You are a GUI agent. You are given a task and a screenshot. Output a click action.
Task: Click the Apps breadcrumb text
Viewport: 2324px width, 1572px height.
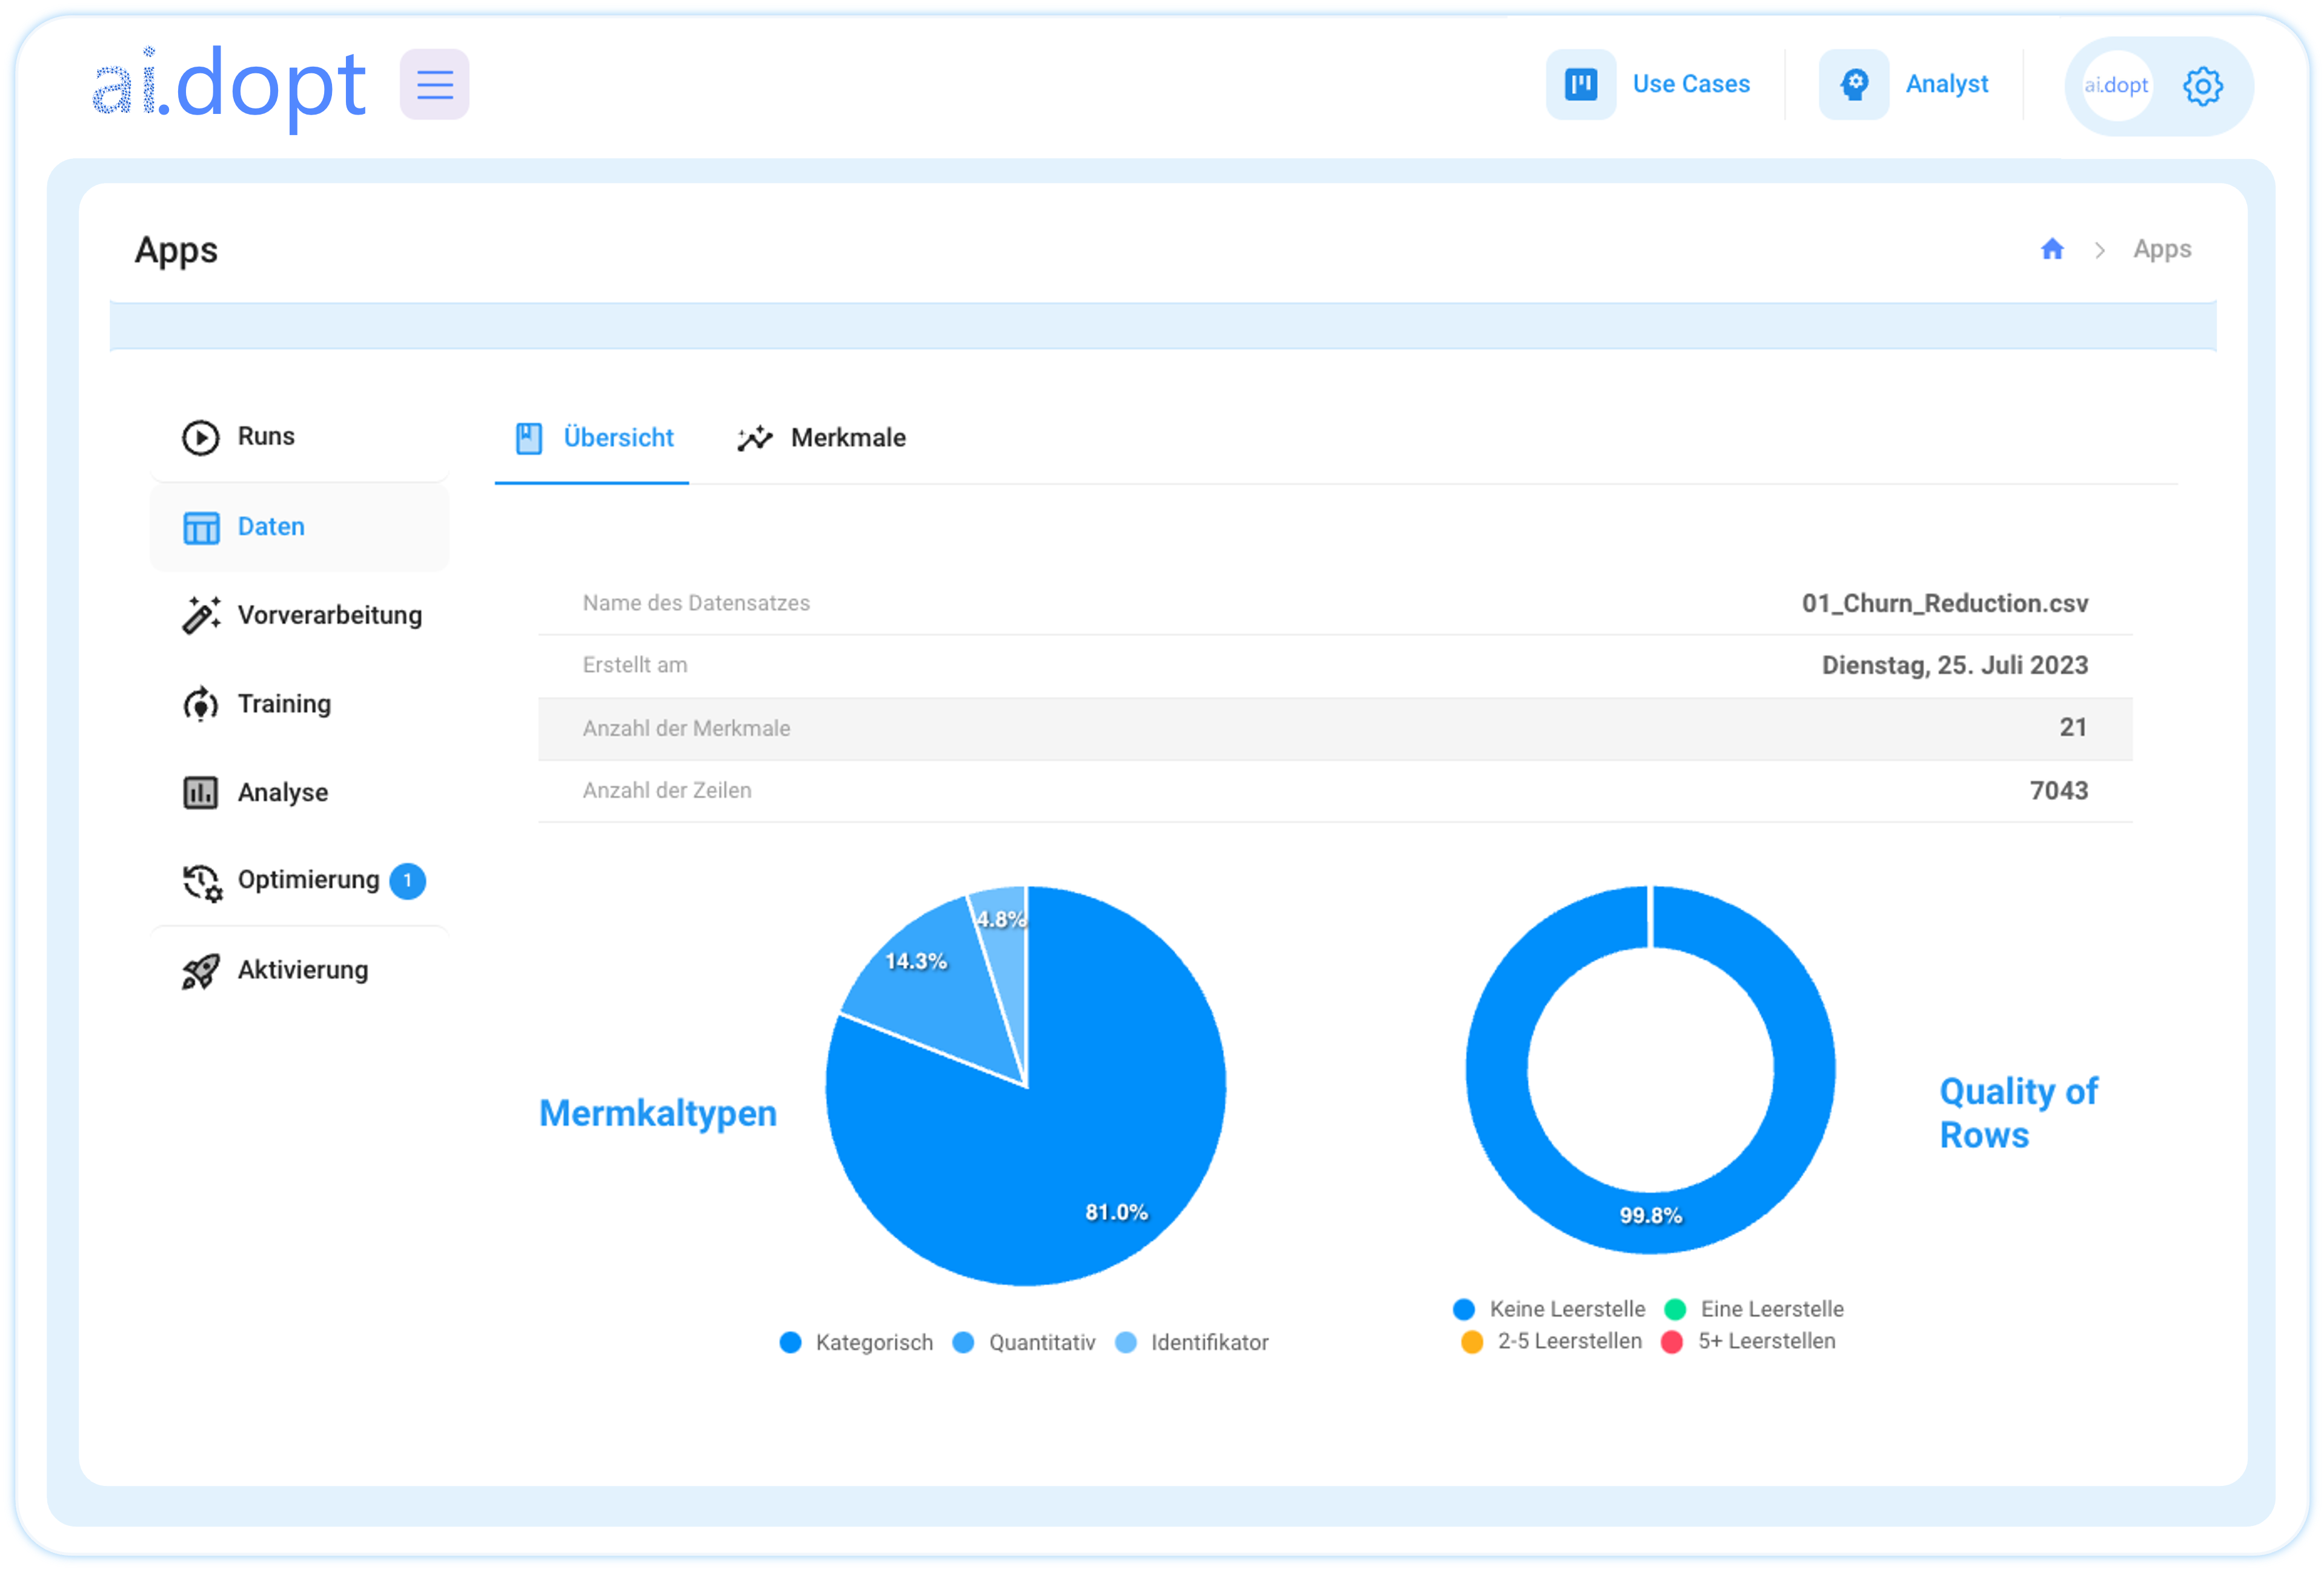tap(2162, 249)
